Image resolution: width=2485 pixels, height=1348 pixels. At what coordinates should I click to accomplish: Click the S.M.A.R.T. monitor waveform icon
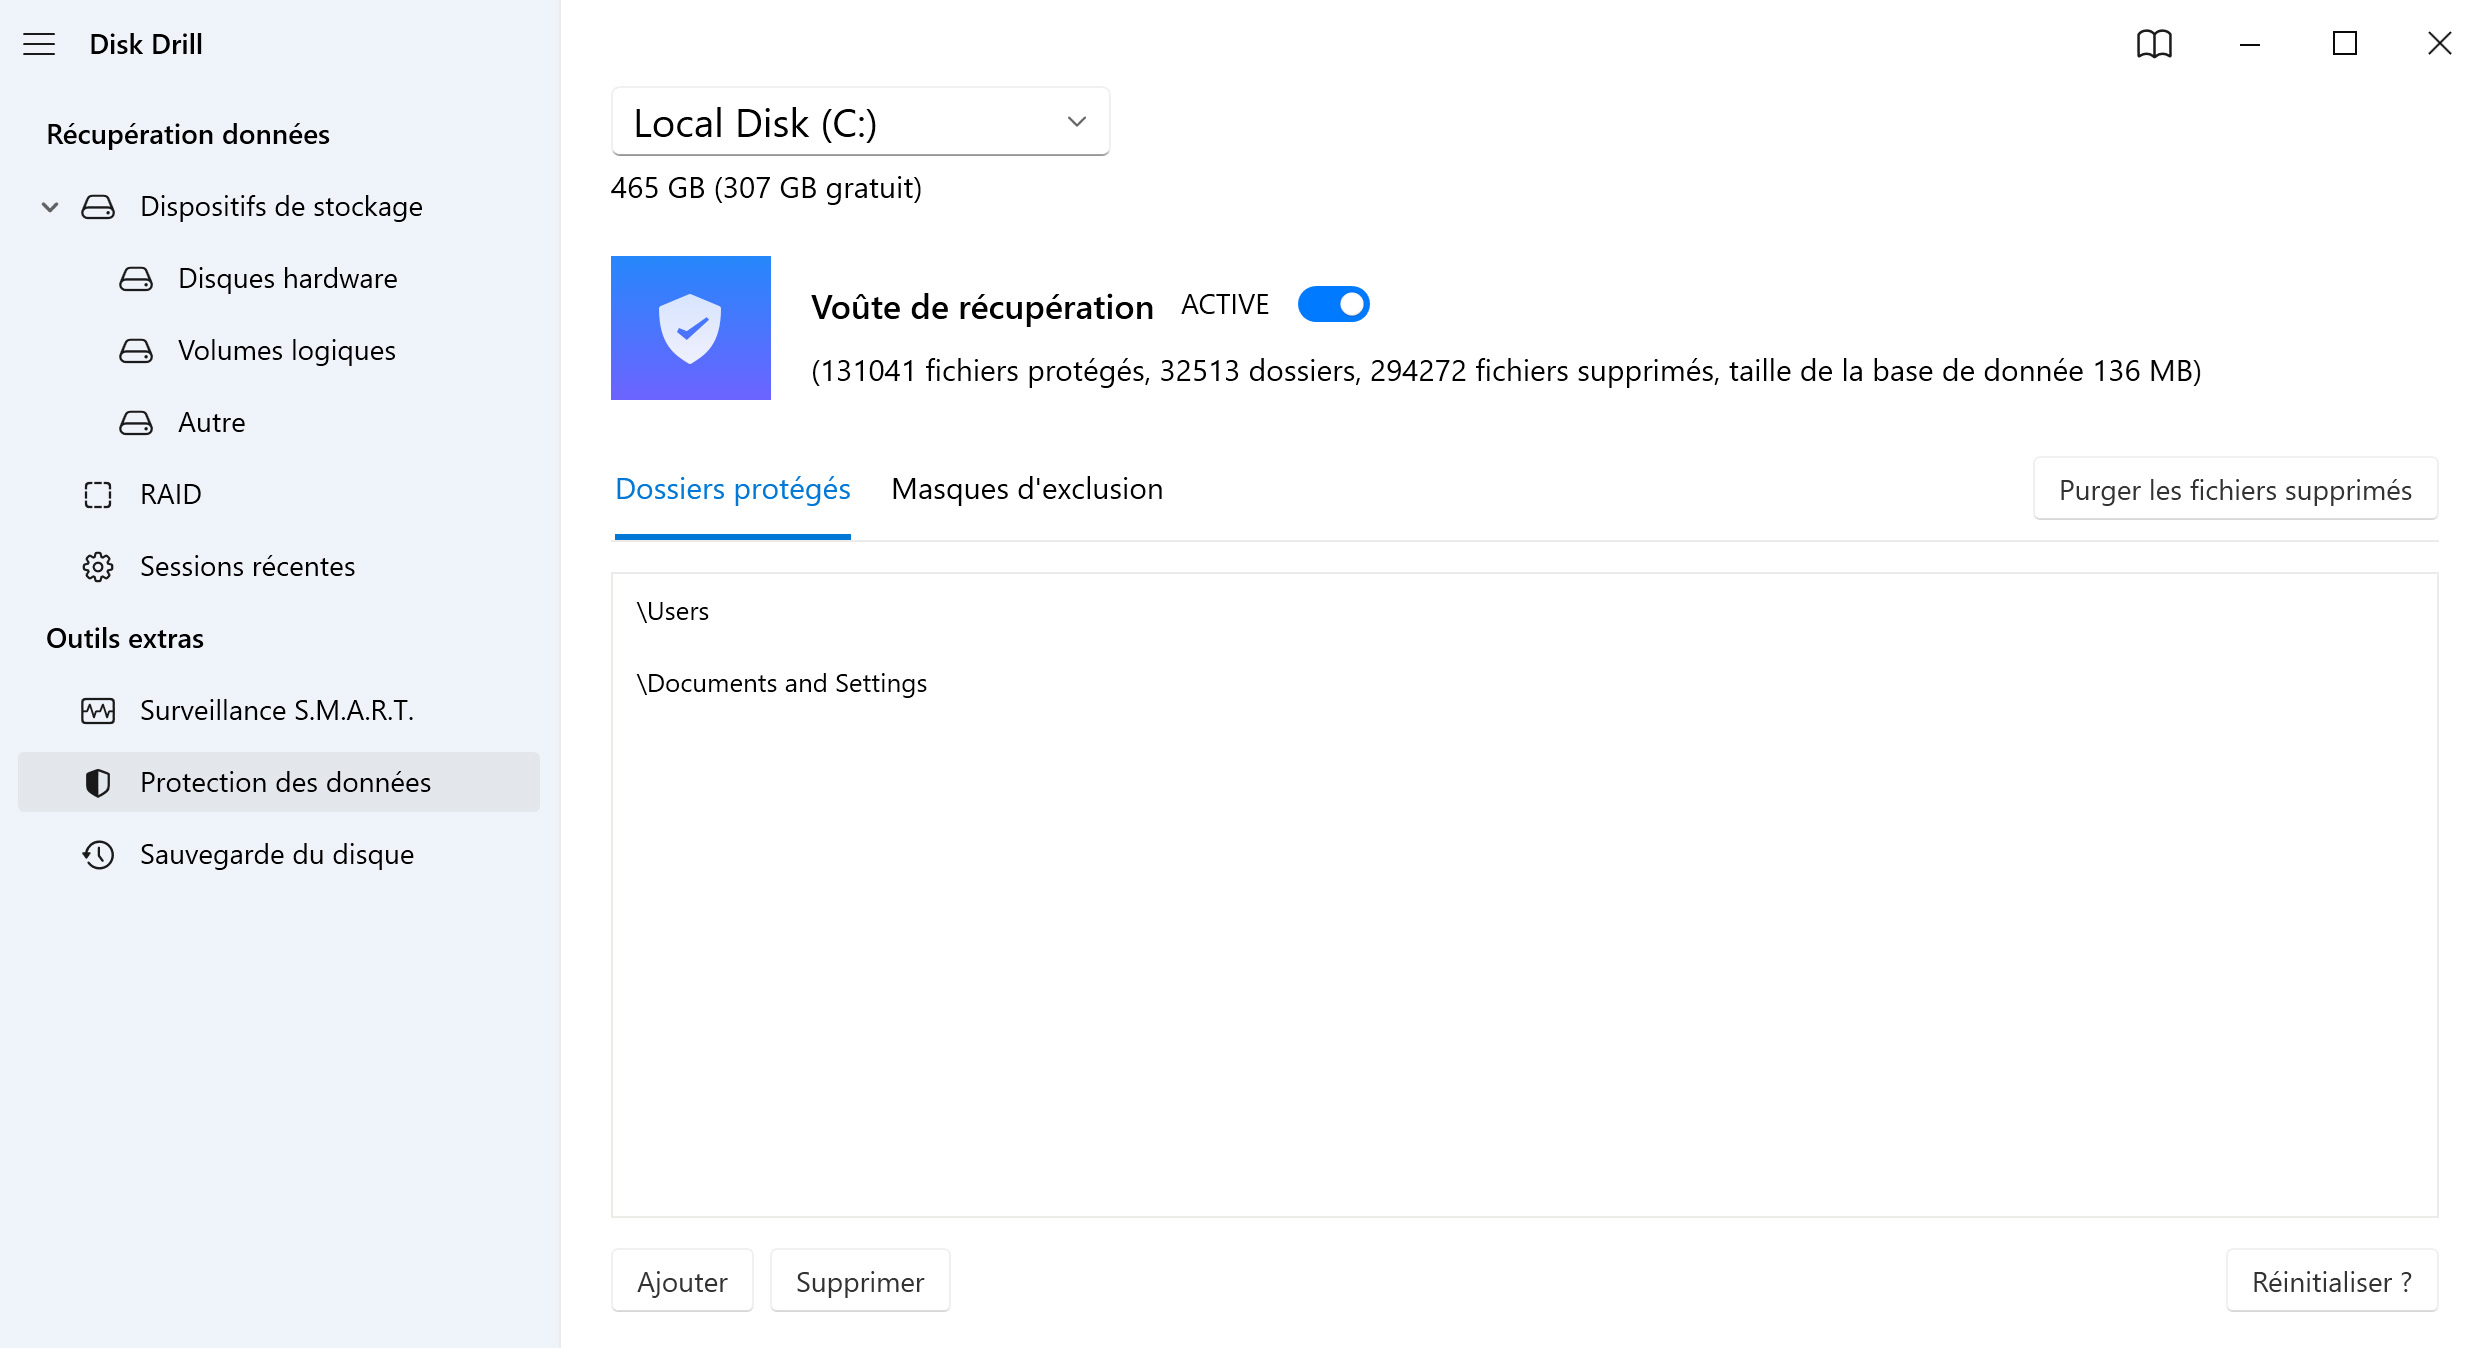(98, 711)
